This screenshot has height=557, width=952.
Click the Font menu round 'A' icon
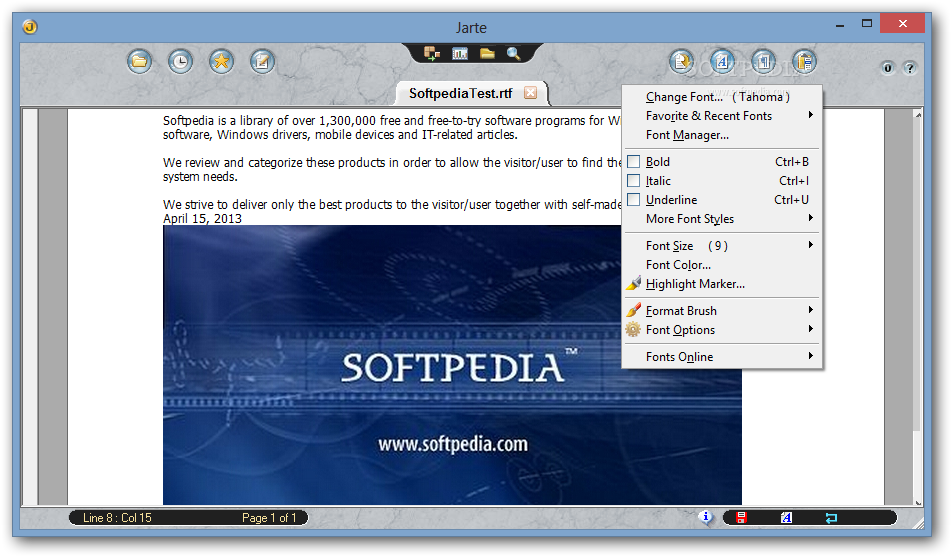(x=722, y=61)
